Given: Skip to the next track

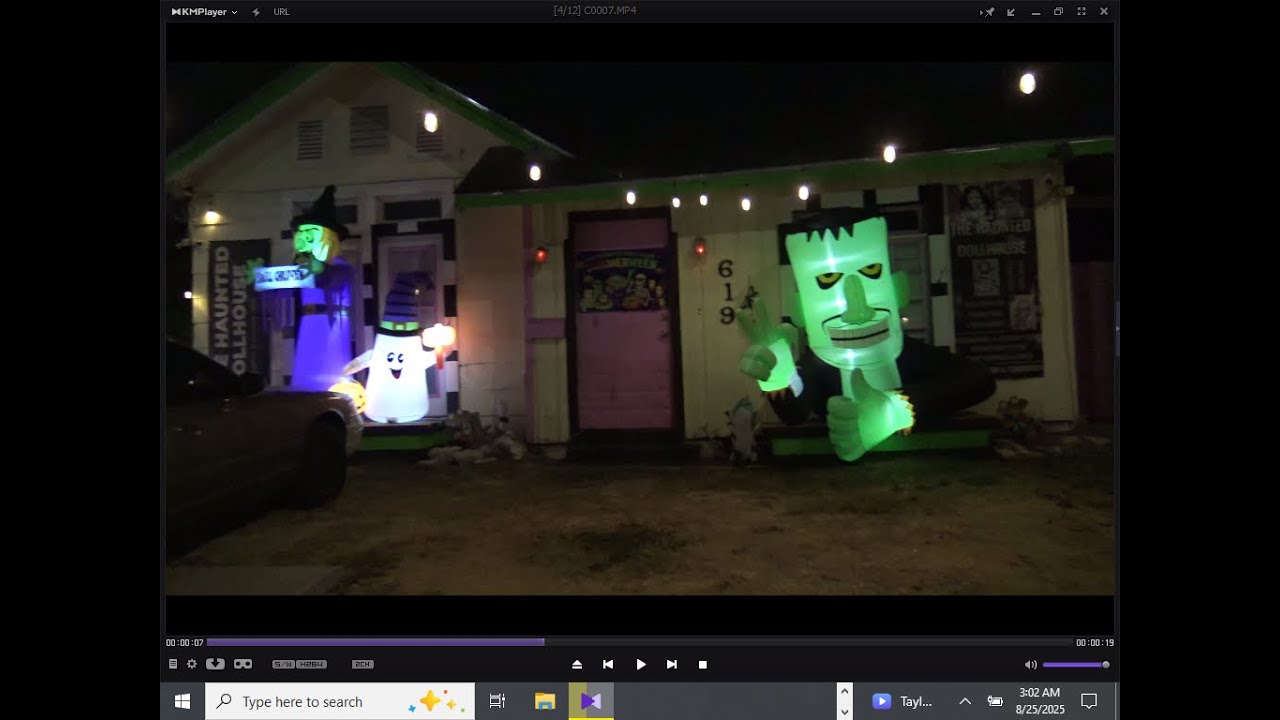Looking at the screenshot, I should coord(672,664).
